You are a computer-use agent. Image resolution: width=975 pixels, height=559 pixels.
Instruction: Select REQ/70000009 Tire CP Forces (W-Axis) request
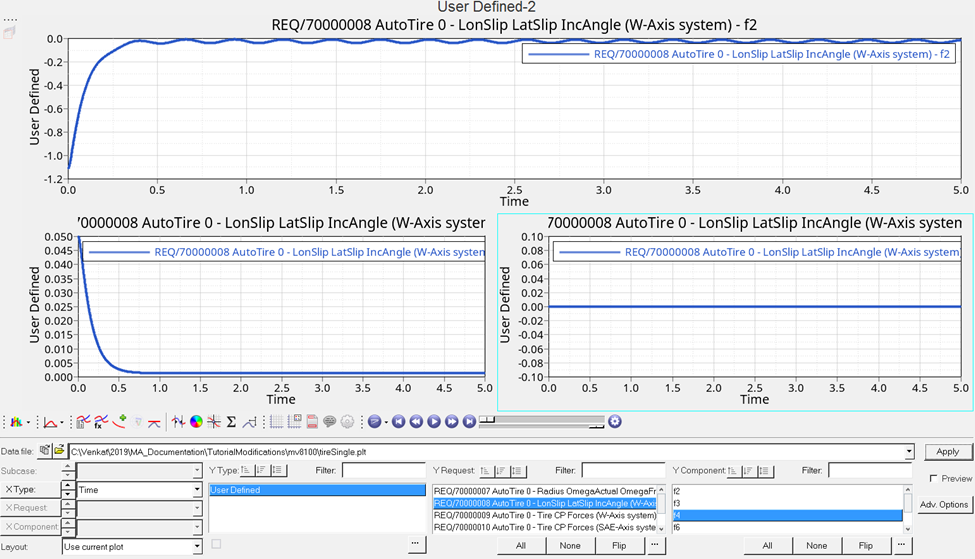point(545,515)
